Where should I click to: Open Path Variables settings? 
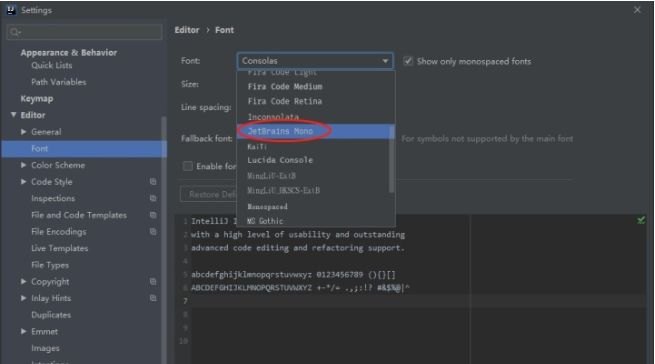point(59,82)
